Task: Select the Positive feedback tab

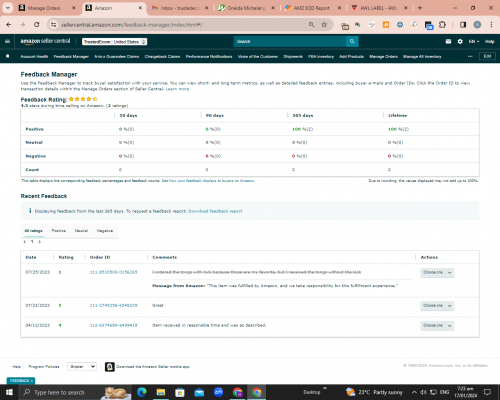Action: click(58, 231)
